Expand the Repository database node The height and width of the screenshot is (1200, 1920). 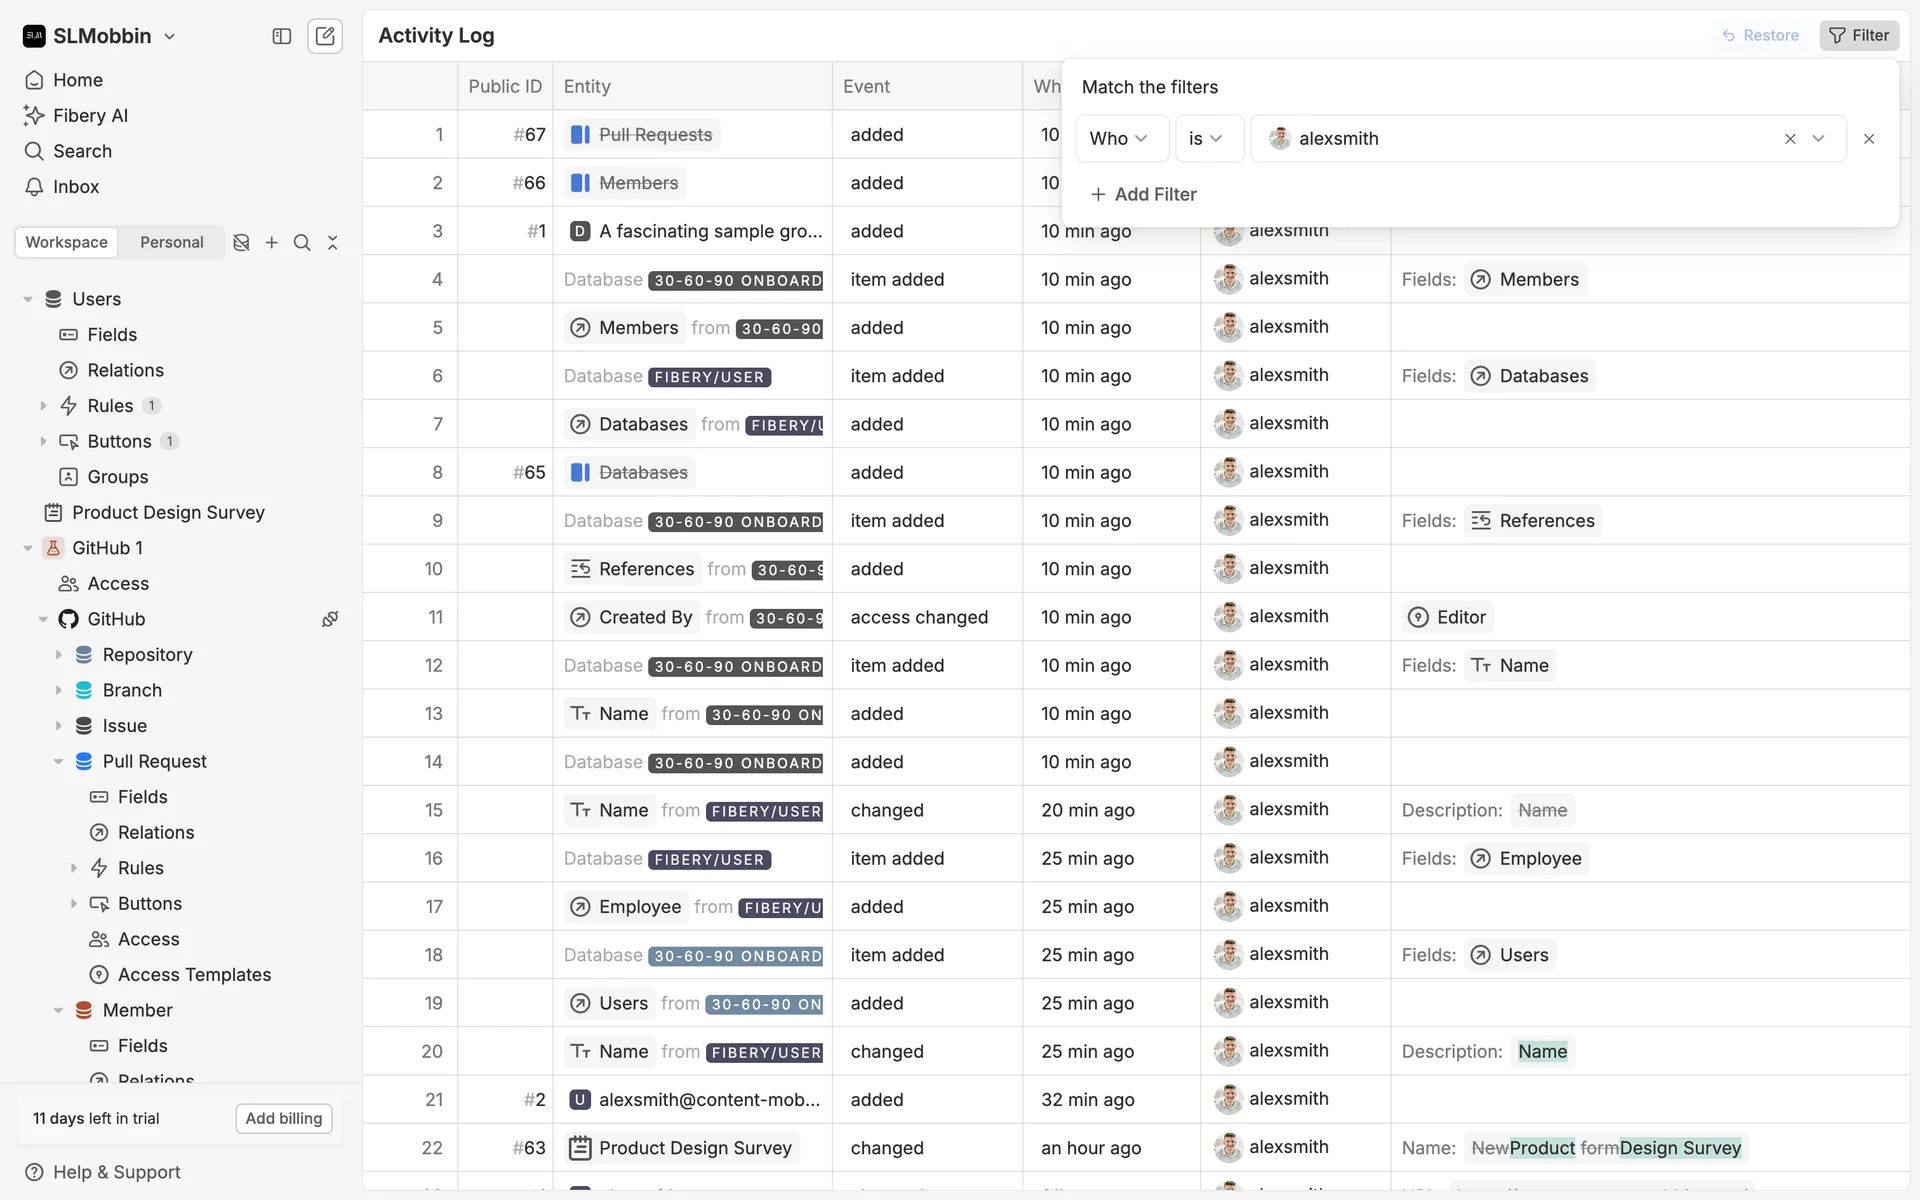[58, 655]
